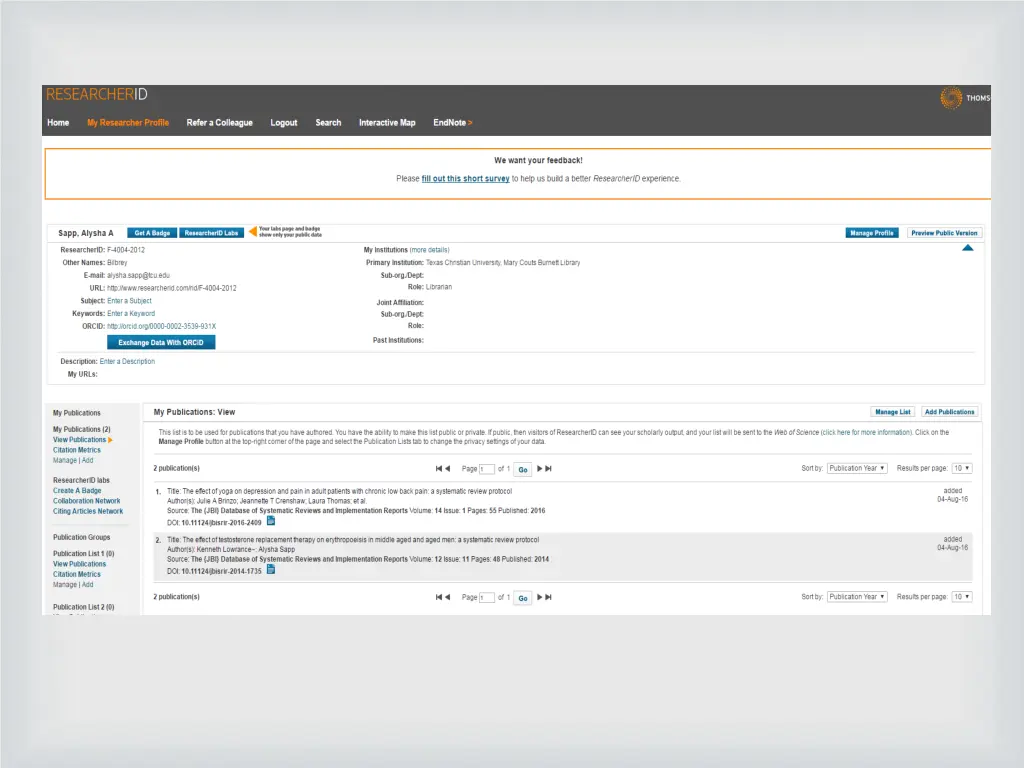Click Manage under My Publications (2)
This screenshot has width=1024, height=768.
pyautogui.click(x=65, y=460)
